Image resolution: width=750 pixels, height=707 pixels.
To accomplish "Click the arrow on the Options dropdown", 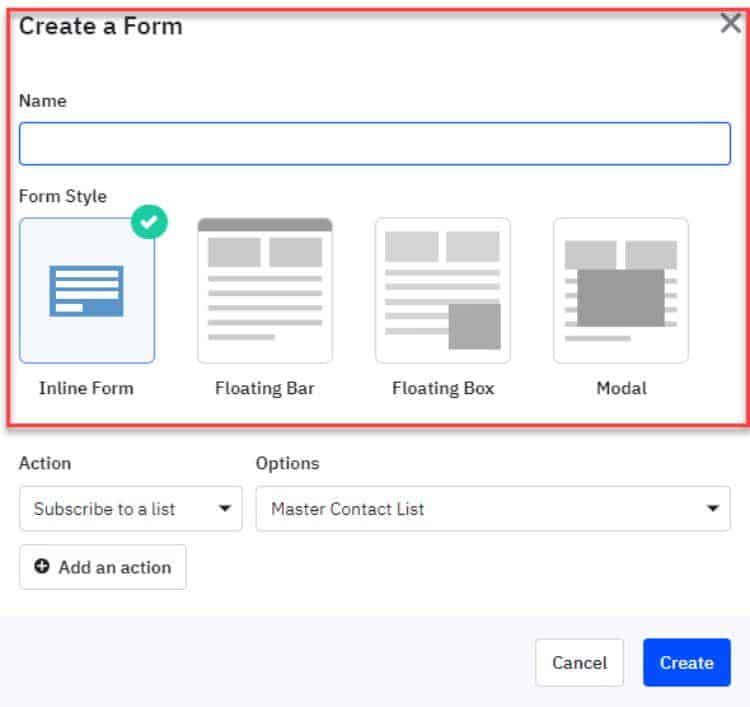I will [712, 509].
